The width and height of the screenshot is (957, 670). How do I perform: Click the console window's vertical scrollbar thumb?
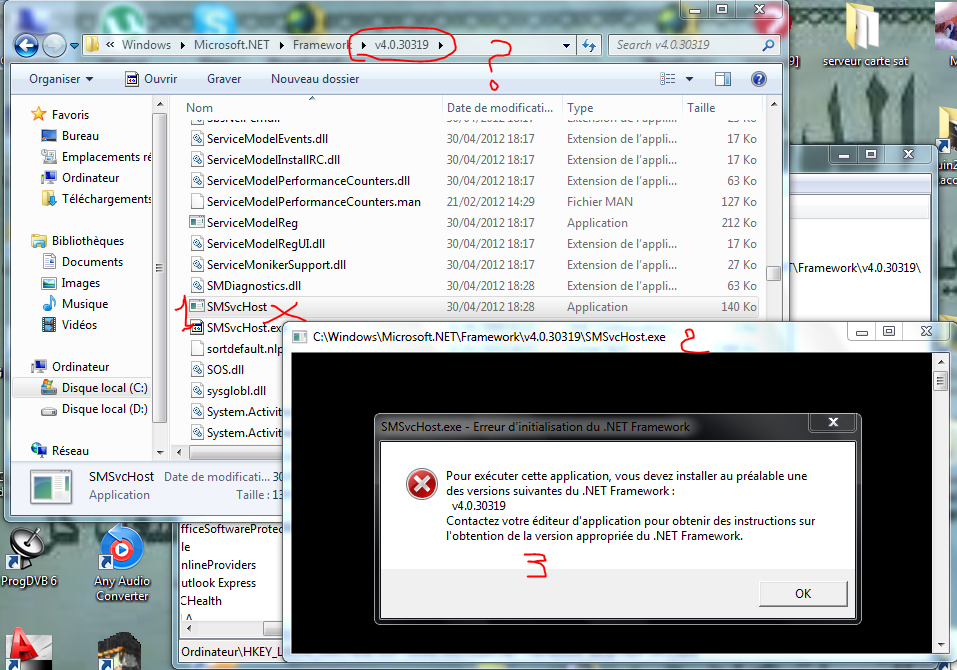(x=941, y=381)
